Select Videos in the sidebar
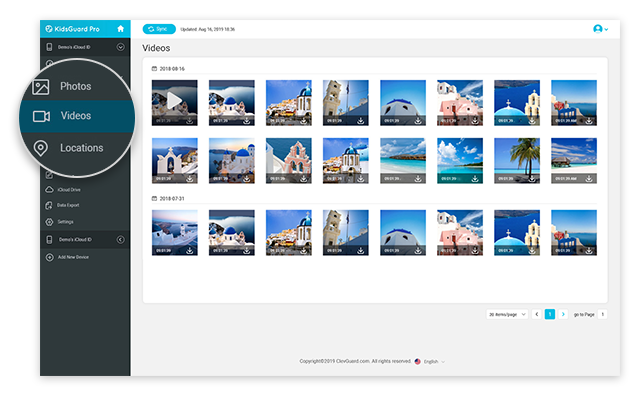640x400 pixels. (75, 116)
